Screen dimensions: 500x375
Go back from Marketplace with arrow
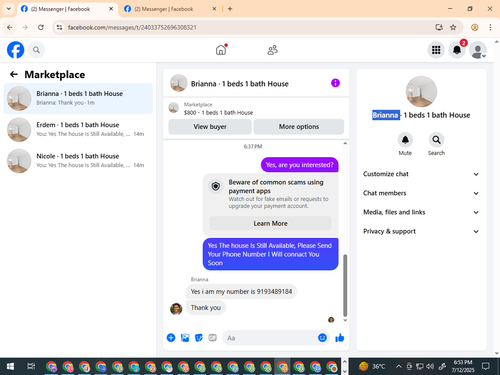click(14, 74)
